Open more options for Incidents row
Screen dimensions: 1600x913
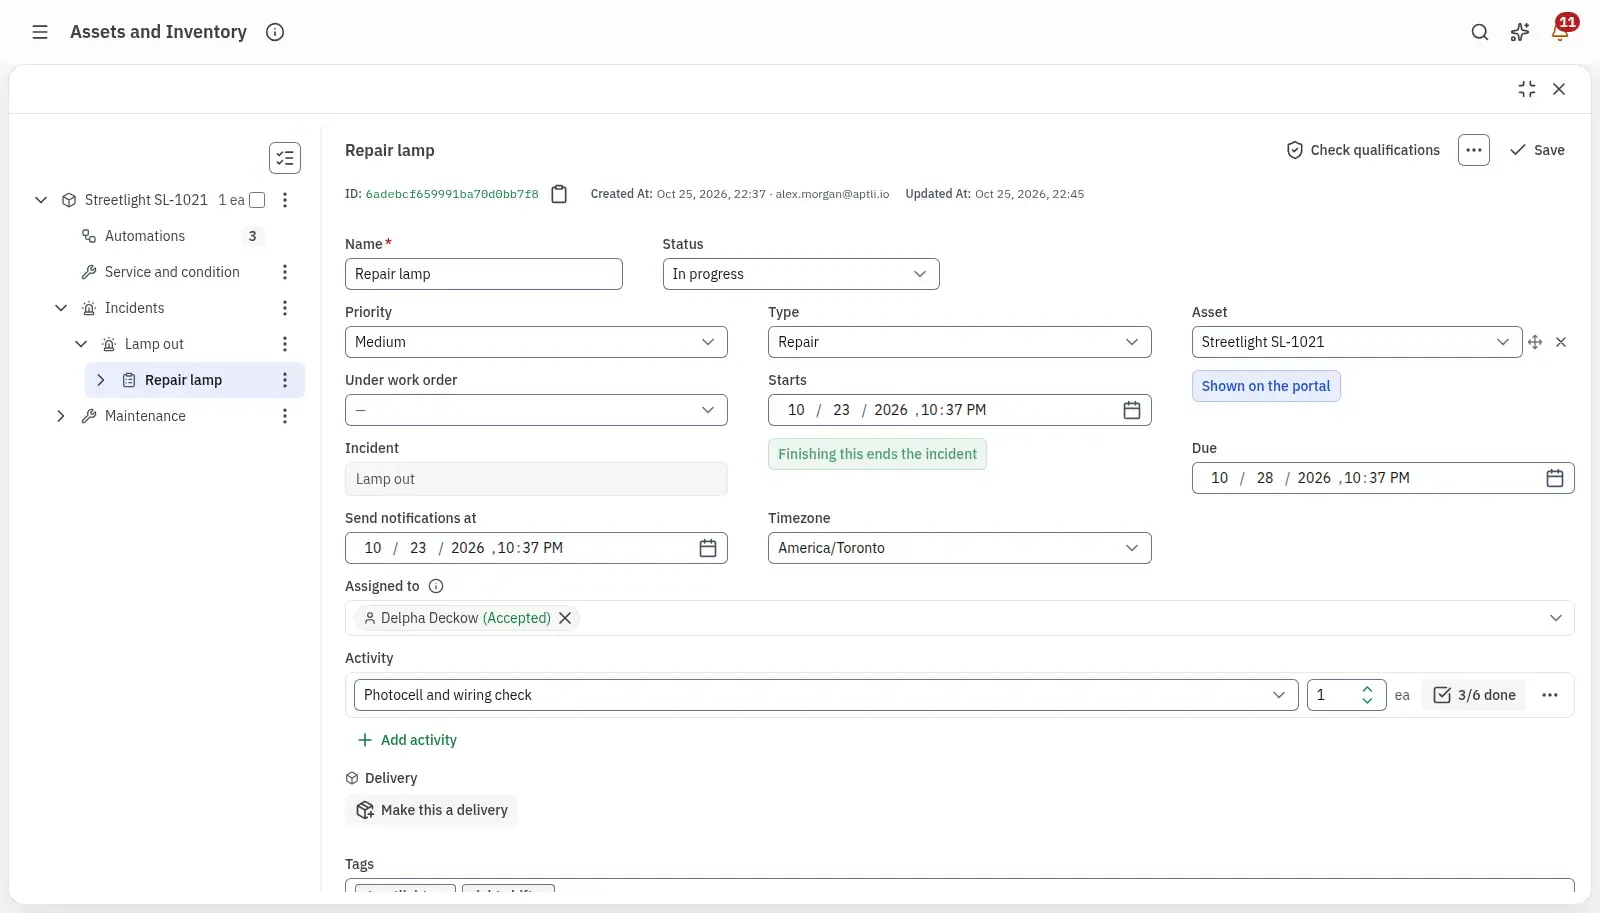point(285,308)
